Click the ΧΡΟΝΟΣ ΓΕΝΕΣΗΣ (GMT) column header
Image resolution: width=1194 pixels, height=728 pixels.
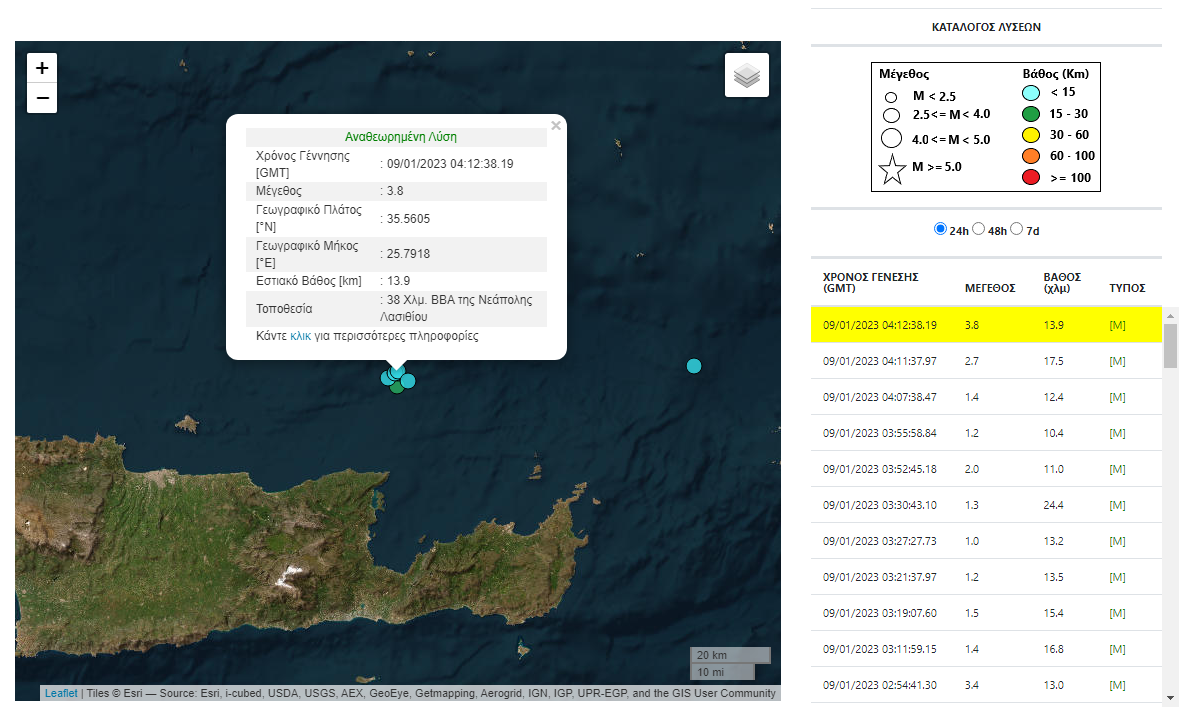tap(870, 283)
